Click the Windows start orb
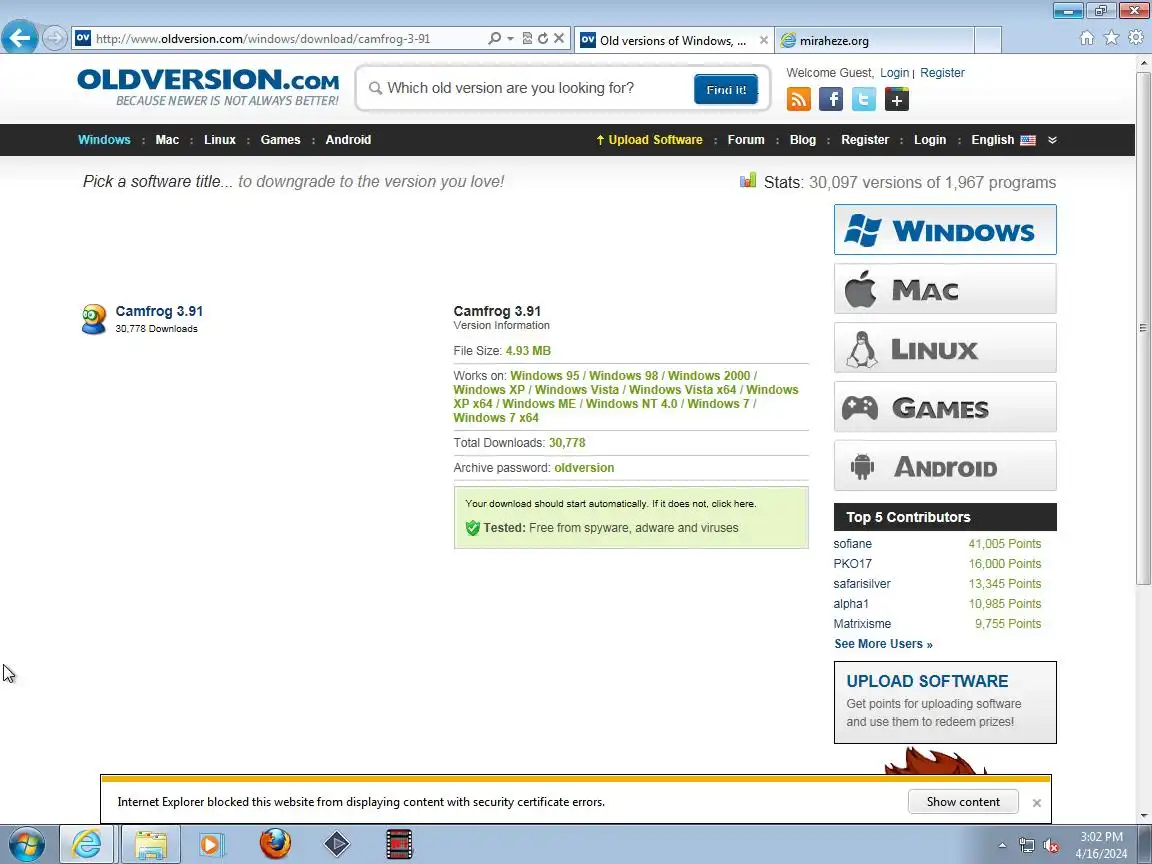Screen dimensions: 1152x864 pyautogui.click(x=26, y=844)
